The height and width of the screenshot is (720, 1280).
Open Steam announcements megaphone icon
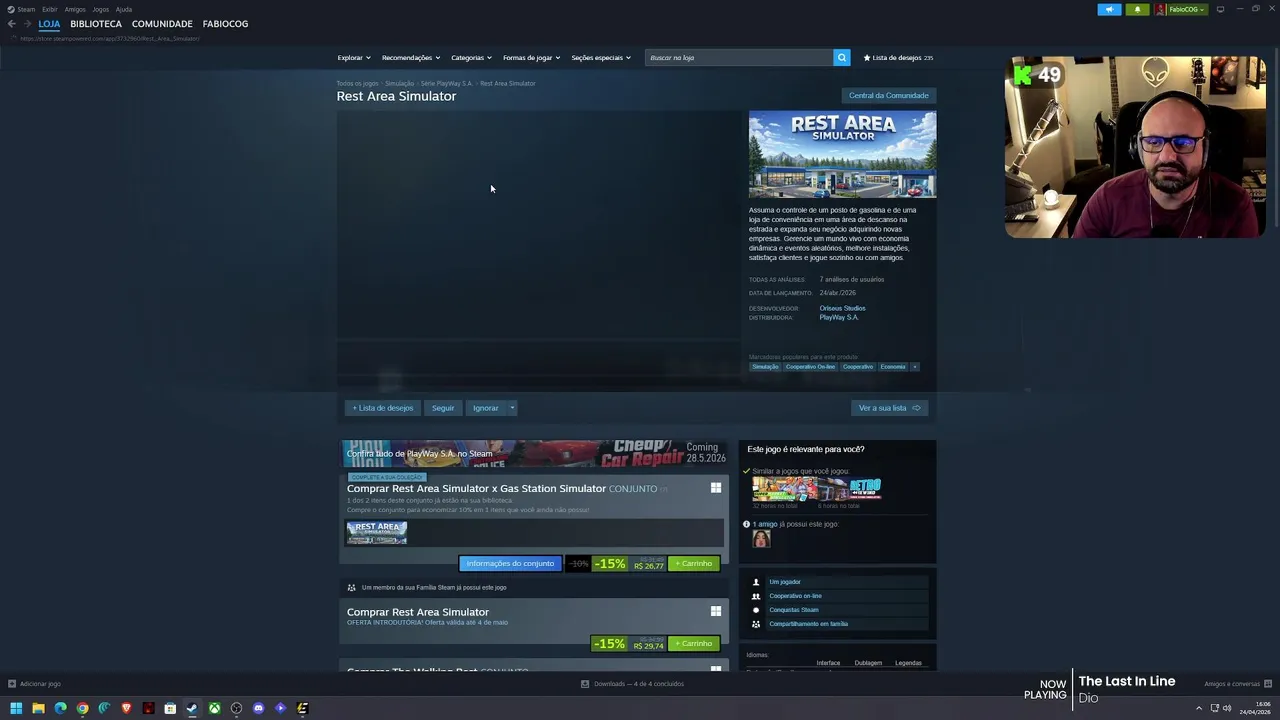point(1109,9)
